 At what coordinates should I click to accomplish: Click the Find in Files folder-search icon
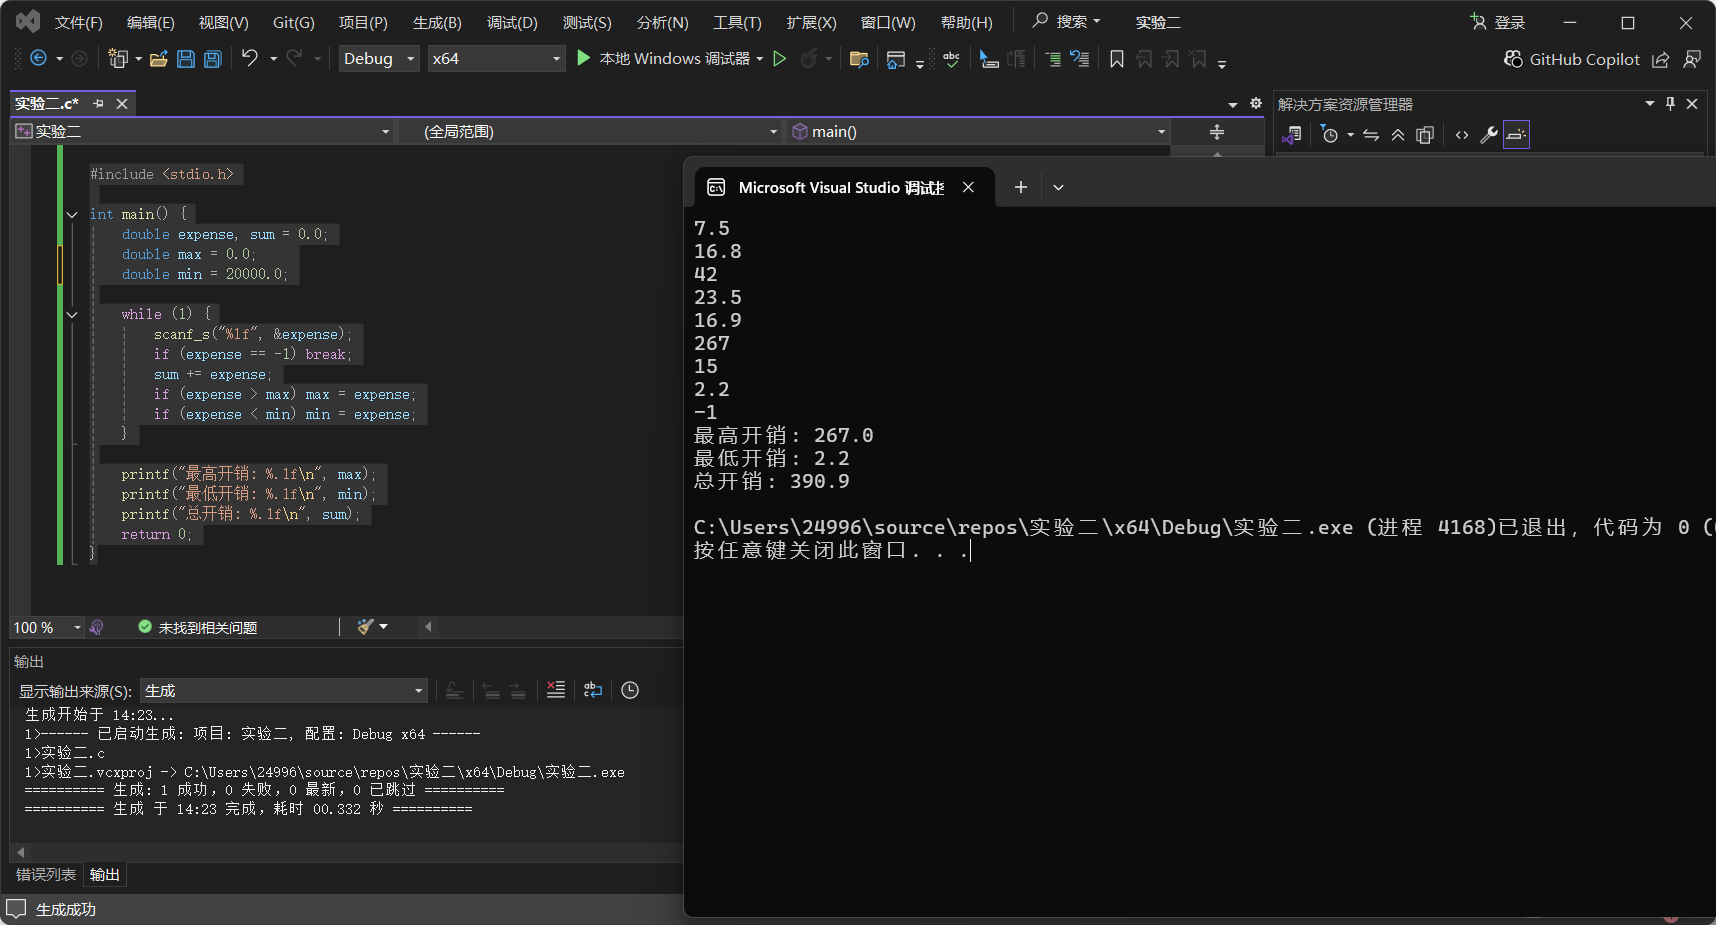[x=859, y=59]
